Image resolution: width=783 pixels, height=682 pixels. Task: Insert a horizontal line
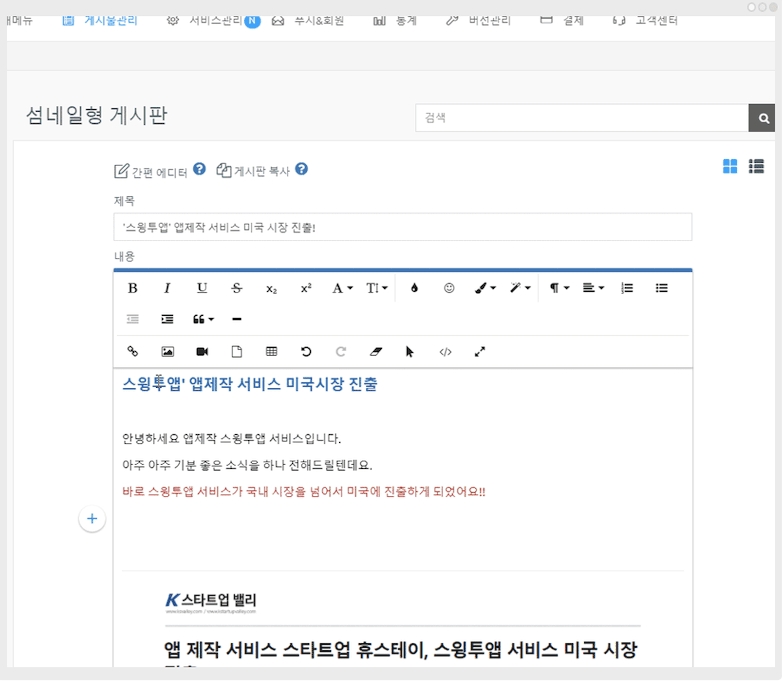[237, 319]
